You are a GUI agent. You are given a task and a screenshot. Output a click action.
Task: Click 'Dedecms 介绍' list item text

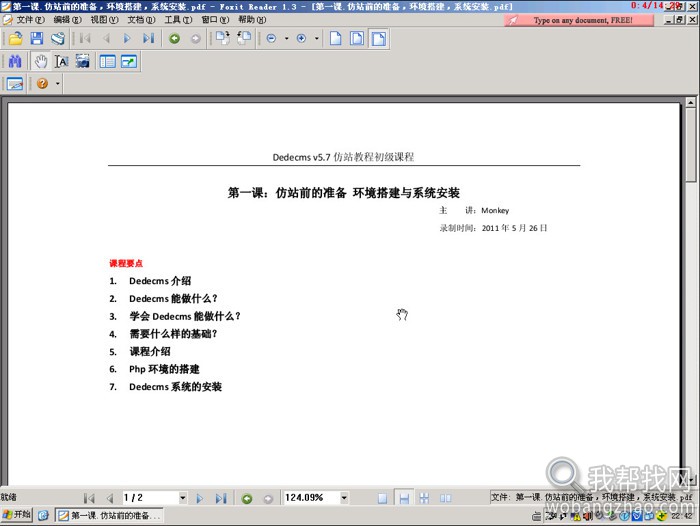pyautogui.click(x=160, y=281)
